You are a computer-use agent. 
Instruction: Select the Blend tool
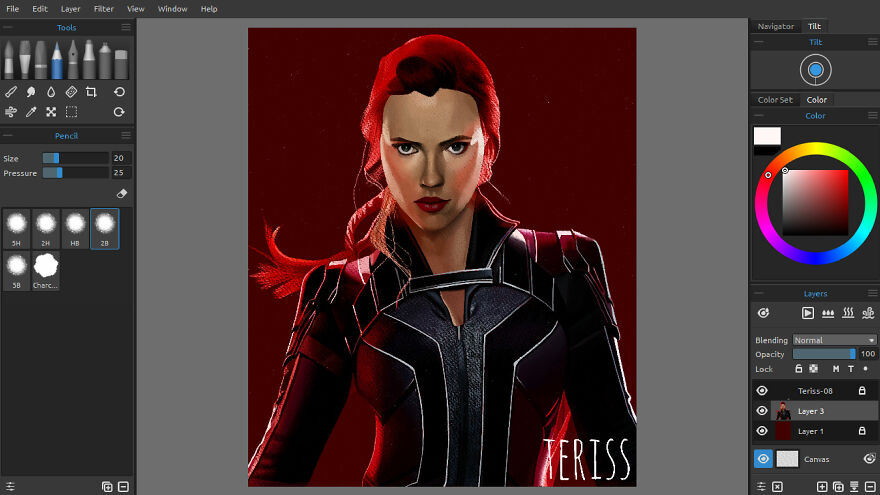coord(11,91)
